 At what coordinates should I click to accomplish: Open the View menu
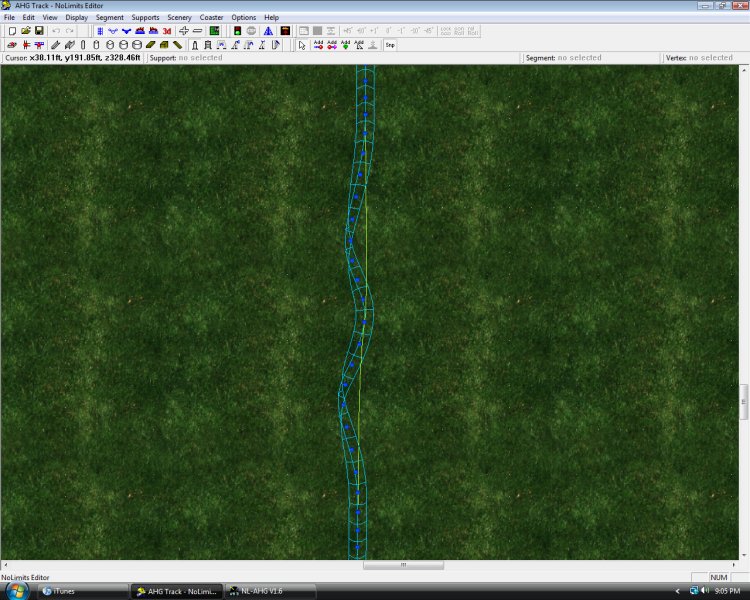point(50,17)
